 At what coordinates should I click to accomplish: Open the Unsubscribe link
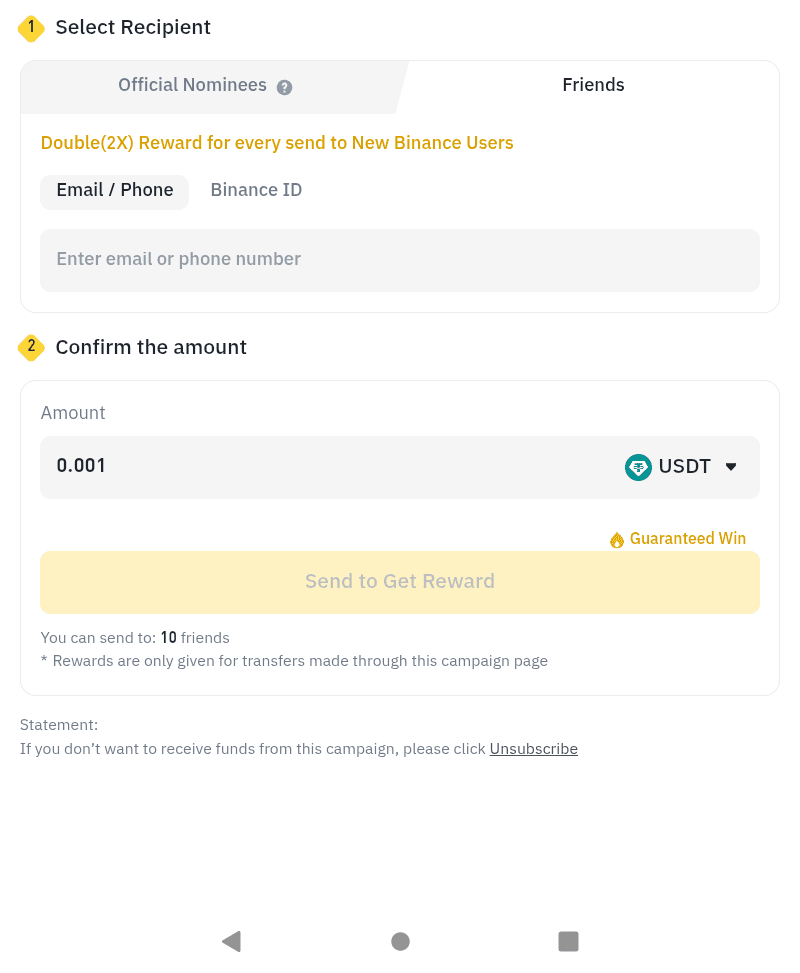534,749
